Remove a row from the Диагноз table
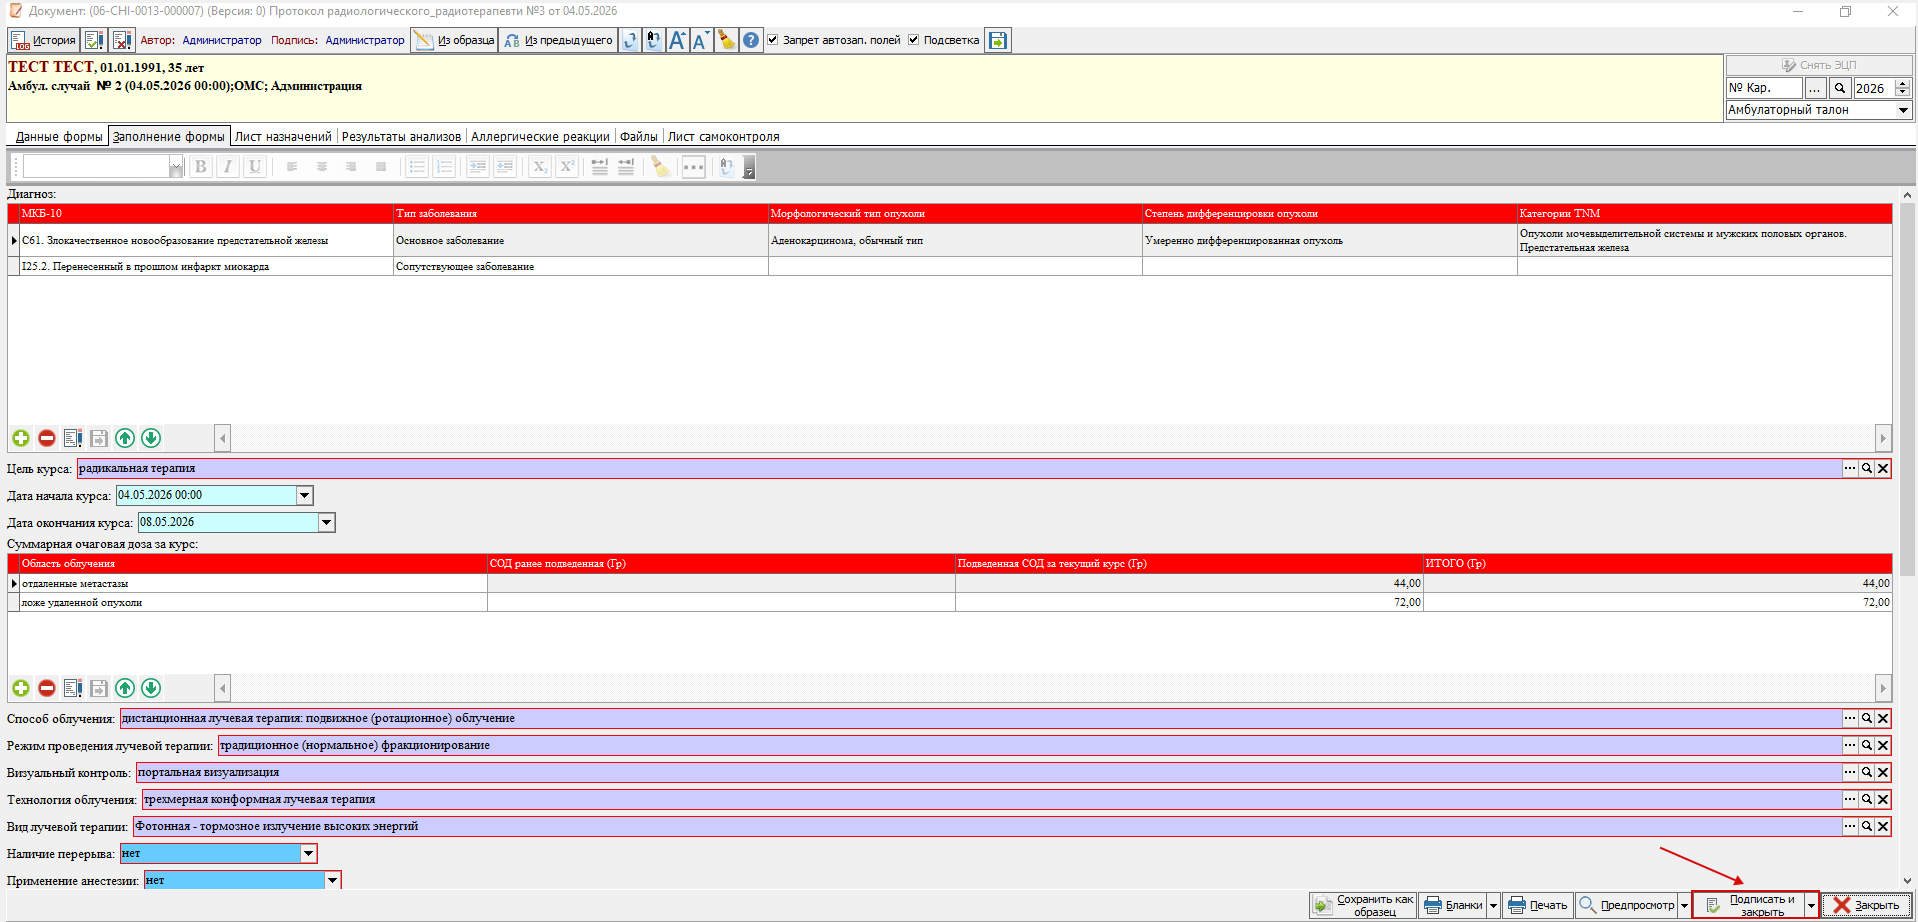This screenshot has width=1918, height=922. point(47,438)
